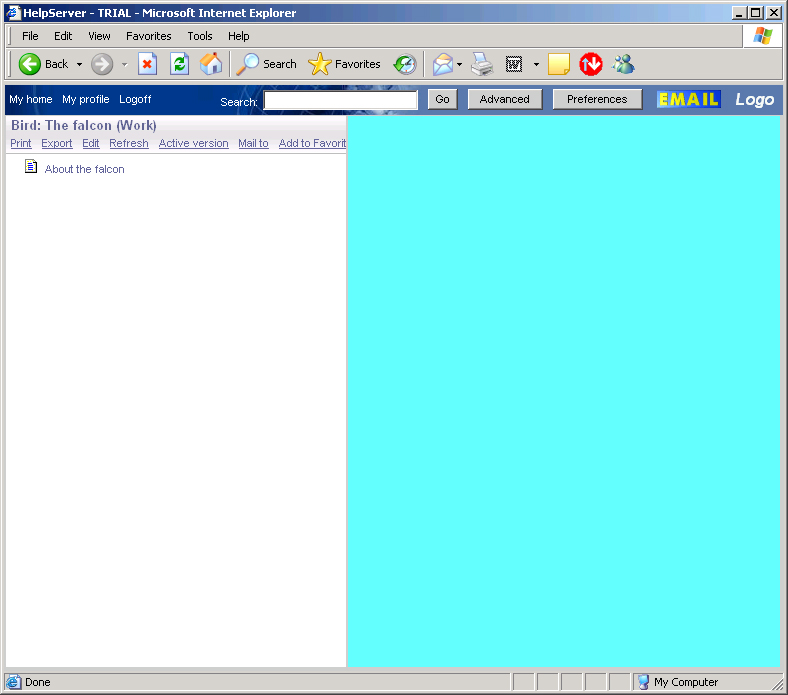Click the IE icon in title bar

click(14, 13)
